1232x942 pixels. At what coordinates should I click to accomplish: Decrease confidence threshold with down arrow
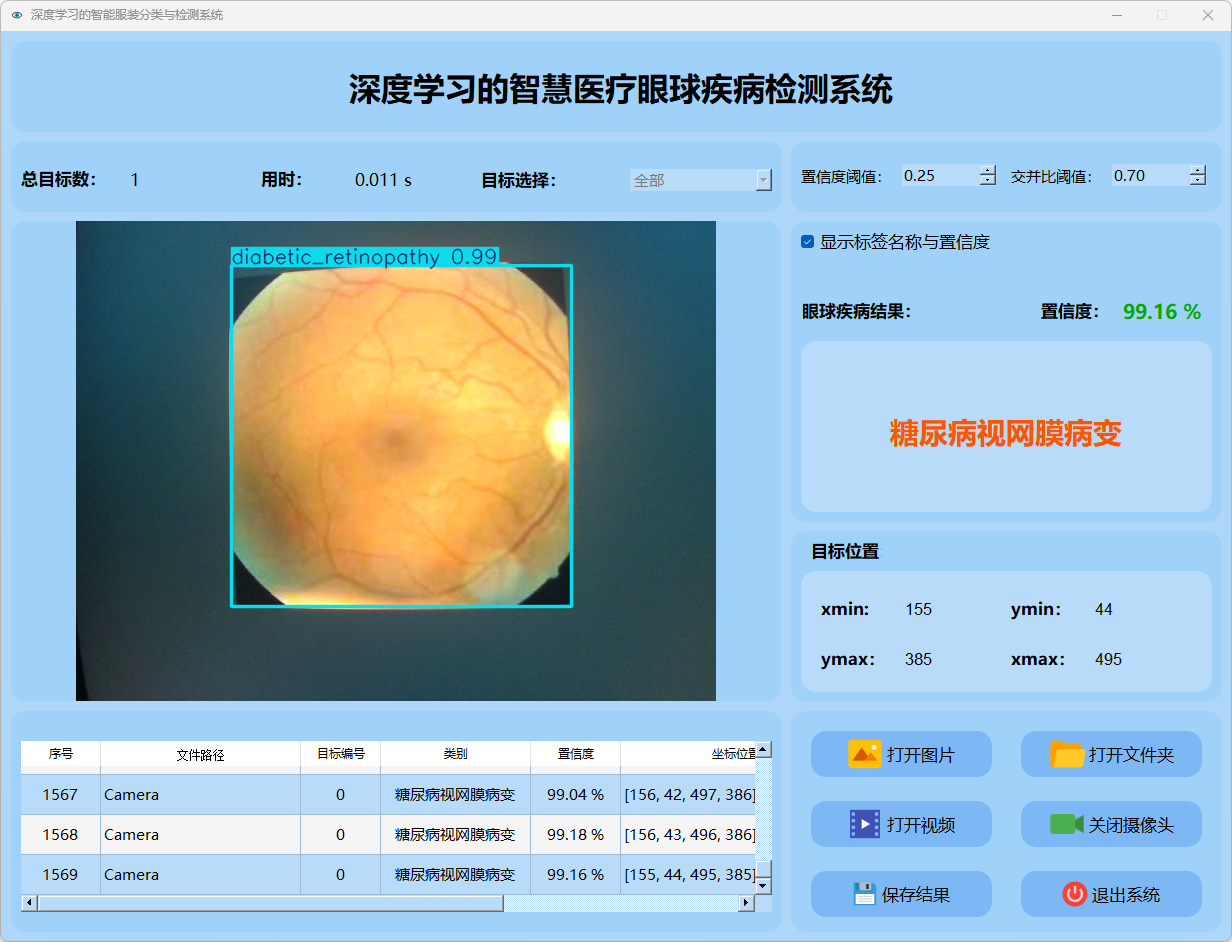[988, 181]
